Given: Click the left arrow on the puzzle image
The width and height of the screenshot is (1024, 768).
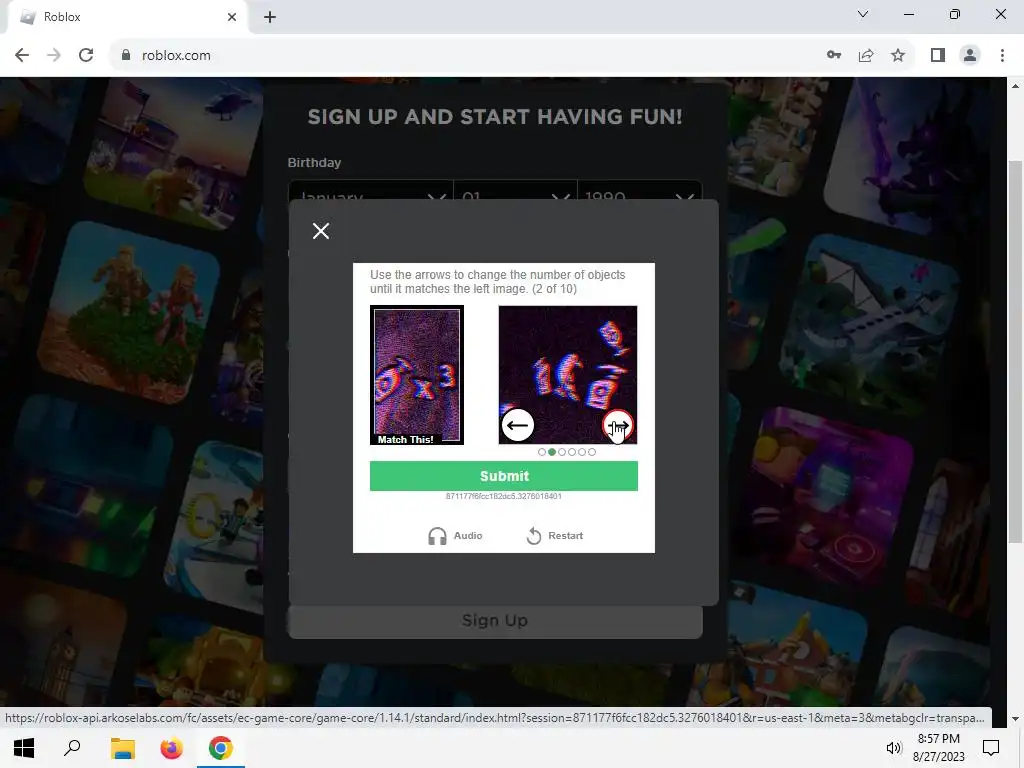Looking at the screenshot, I should coord(518,426).
